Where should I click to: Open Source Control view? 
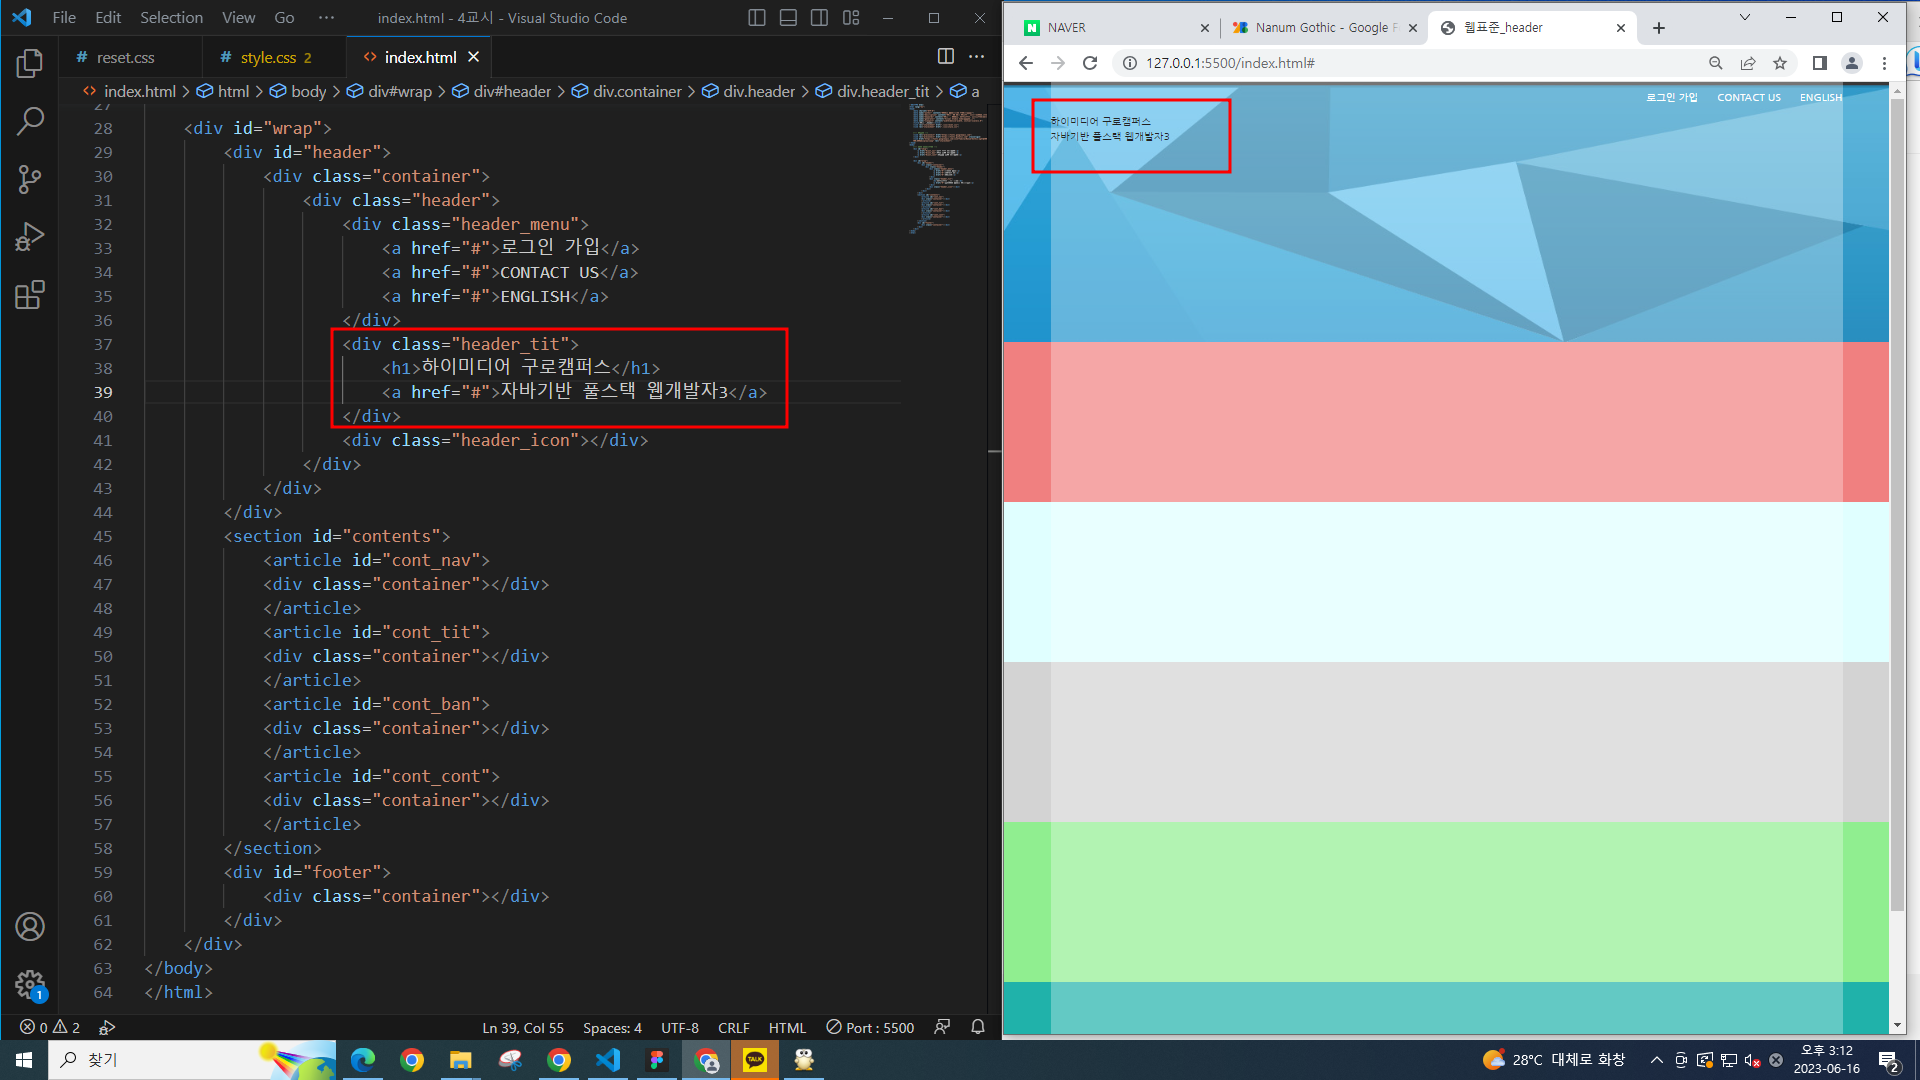(x=30, y=180)
